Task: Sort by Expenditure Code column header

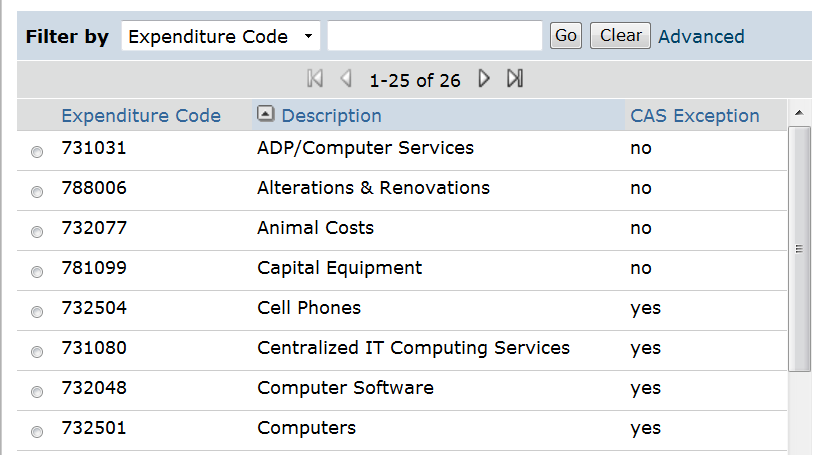Action: (x=141, y=116)
